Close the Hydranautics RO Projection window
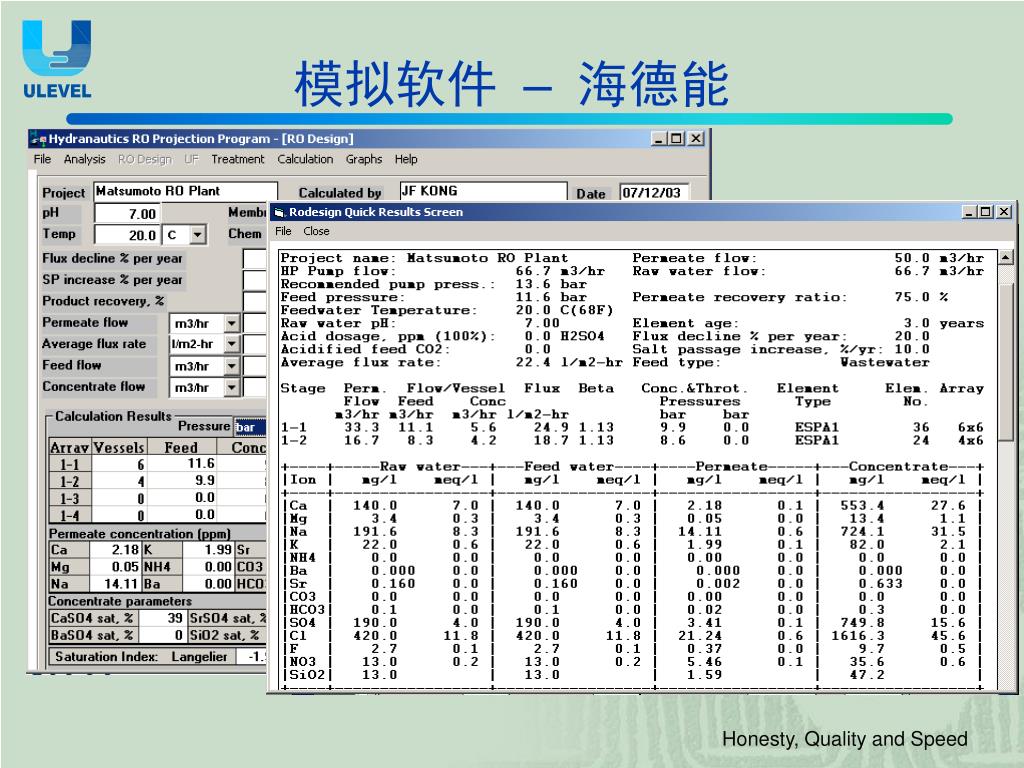 (696, 138)
